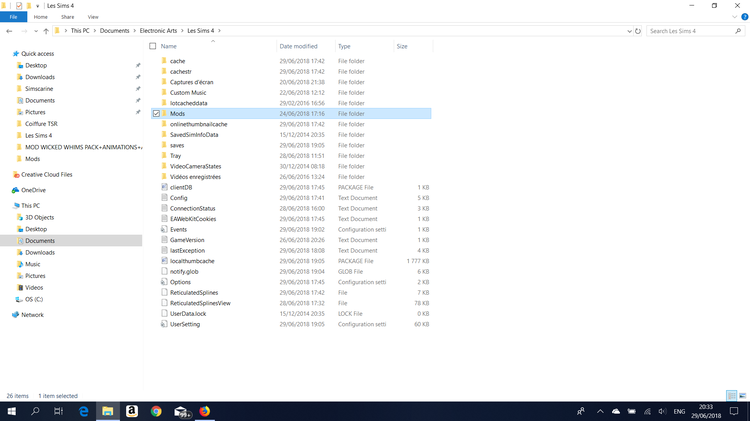Open the People tray icon
750x421 pixels.
(581, 411)
